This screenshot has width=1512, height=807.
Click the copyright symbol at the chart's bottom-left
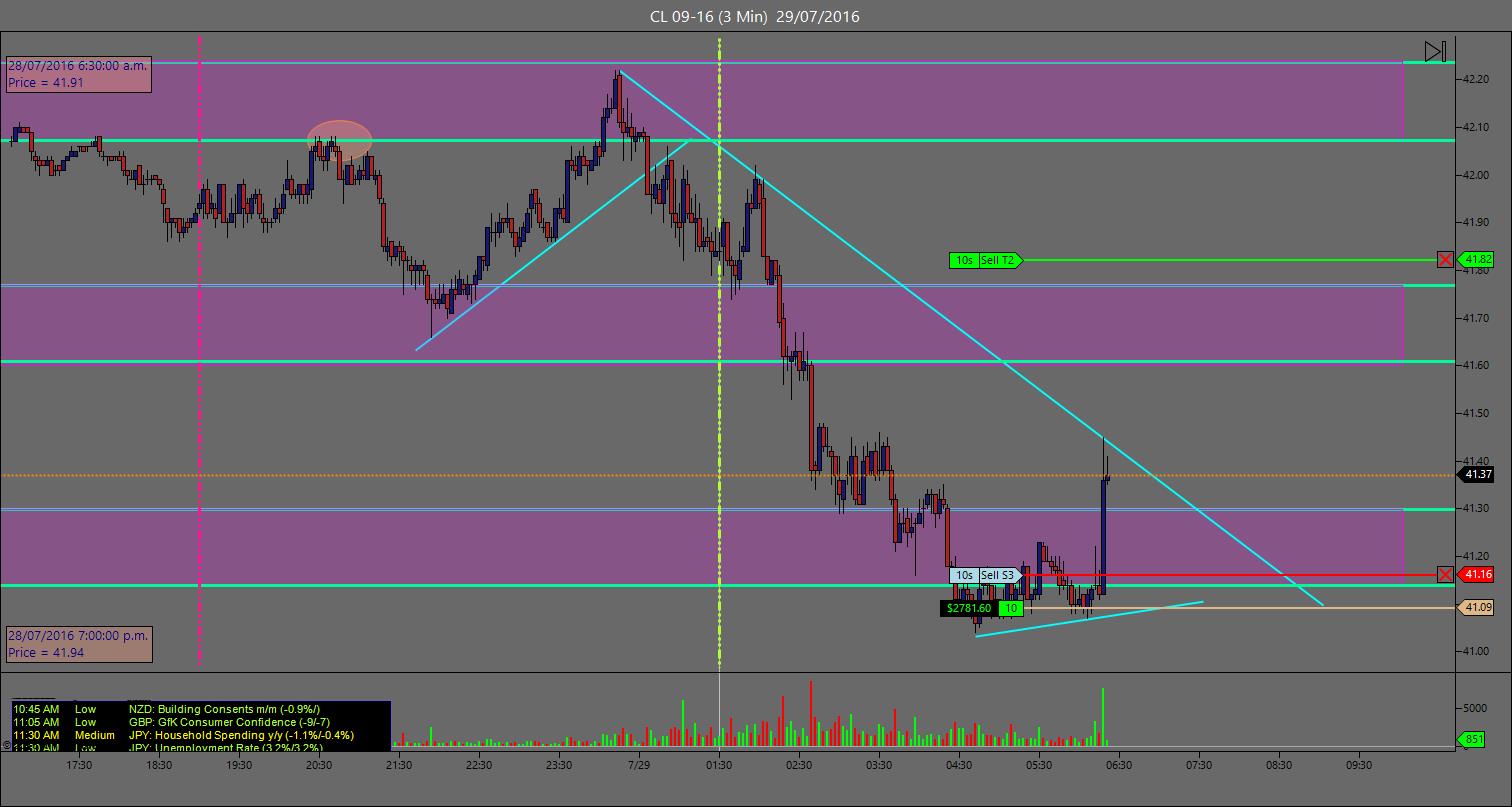(5, 744)
